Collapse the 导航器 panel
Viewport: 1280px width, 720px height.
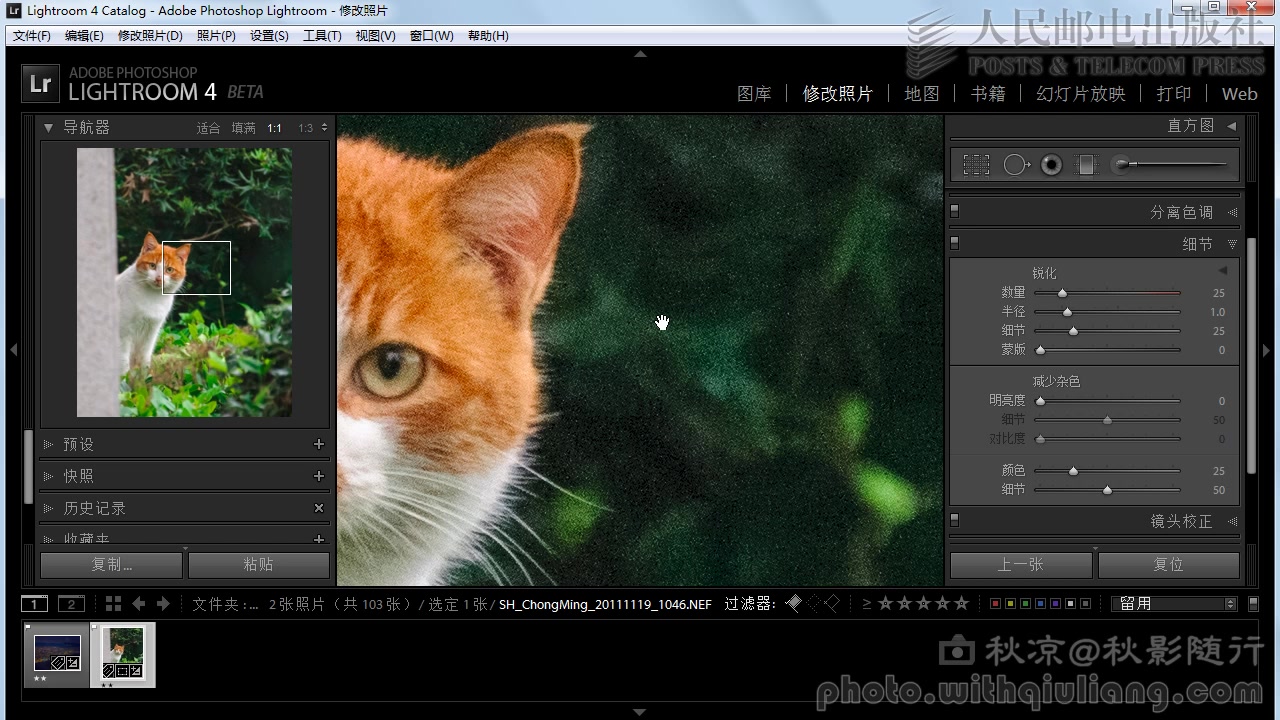pyautogui.click(x=48, y=127)
